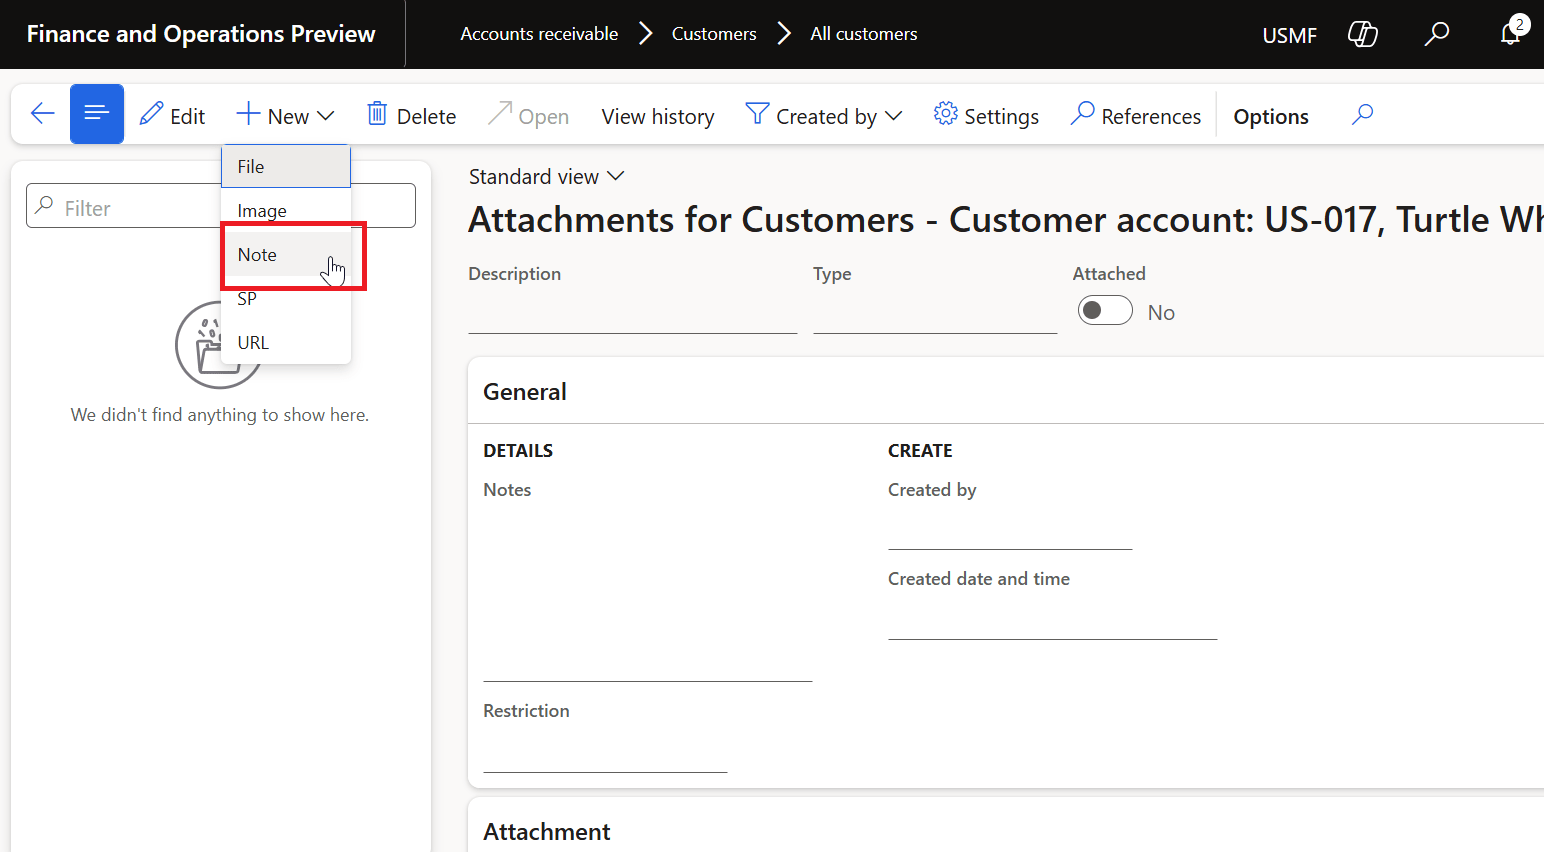Click the Description input field

click(632, 312)
